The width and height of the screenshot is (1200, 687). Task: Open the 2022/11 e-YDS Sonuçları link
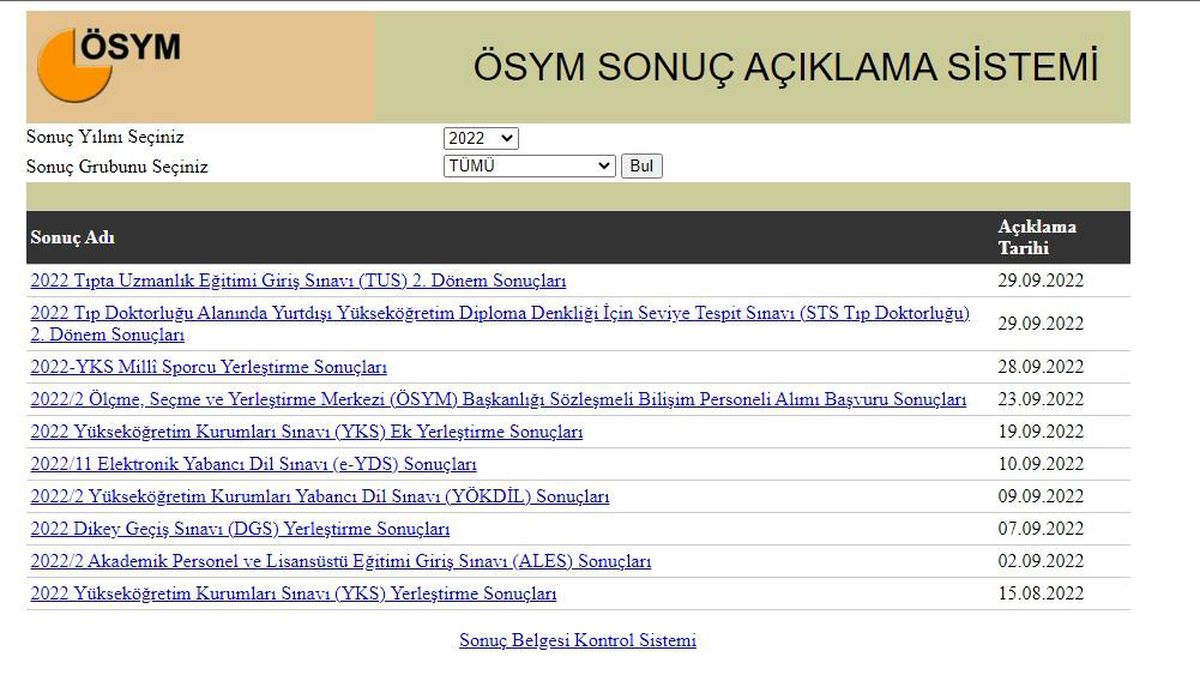[253, 464]
